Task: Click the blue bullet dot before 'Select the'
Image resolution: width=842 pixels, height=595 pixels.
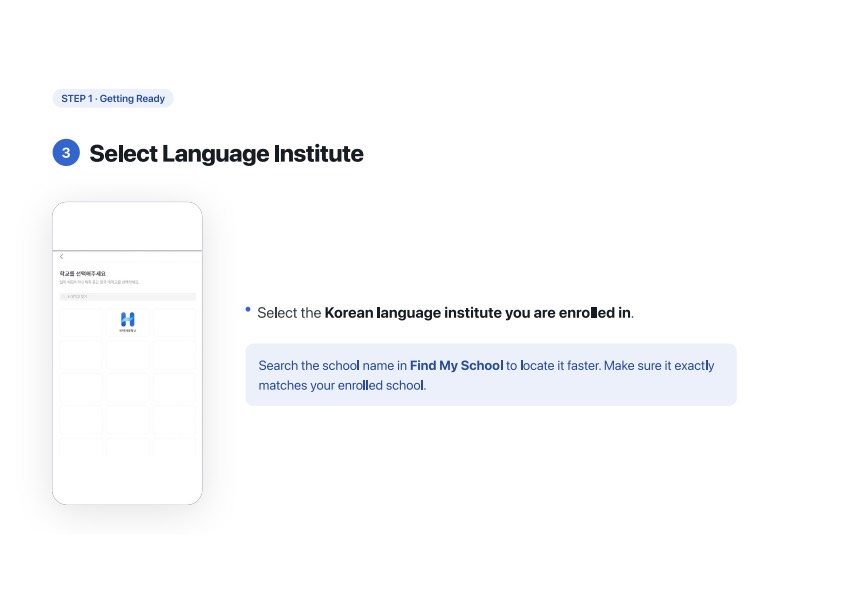Action: [x=248, y=309]
